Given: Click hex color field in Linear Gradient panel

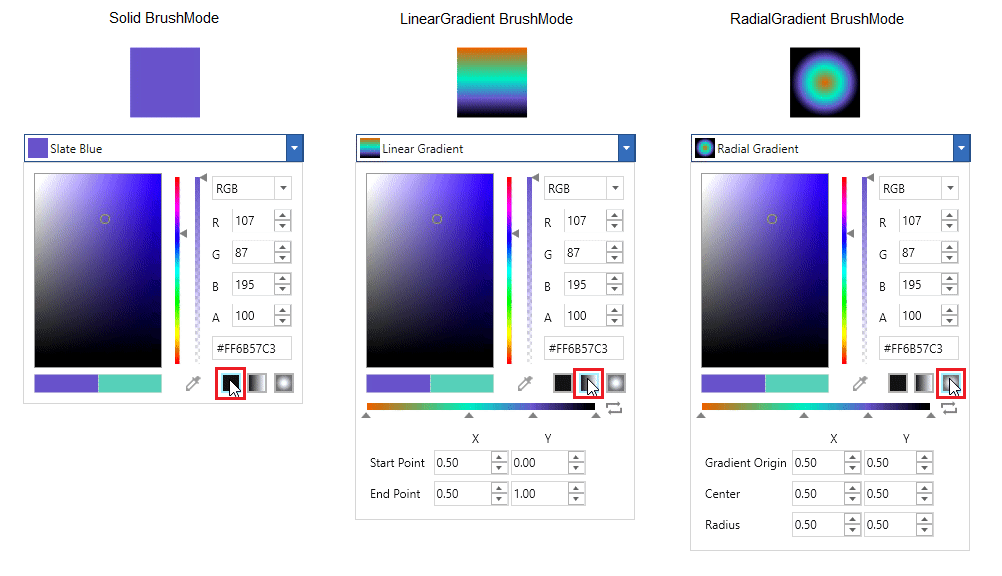Looking at the screenshot, I should coord(583,348).
